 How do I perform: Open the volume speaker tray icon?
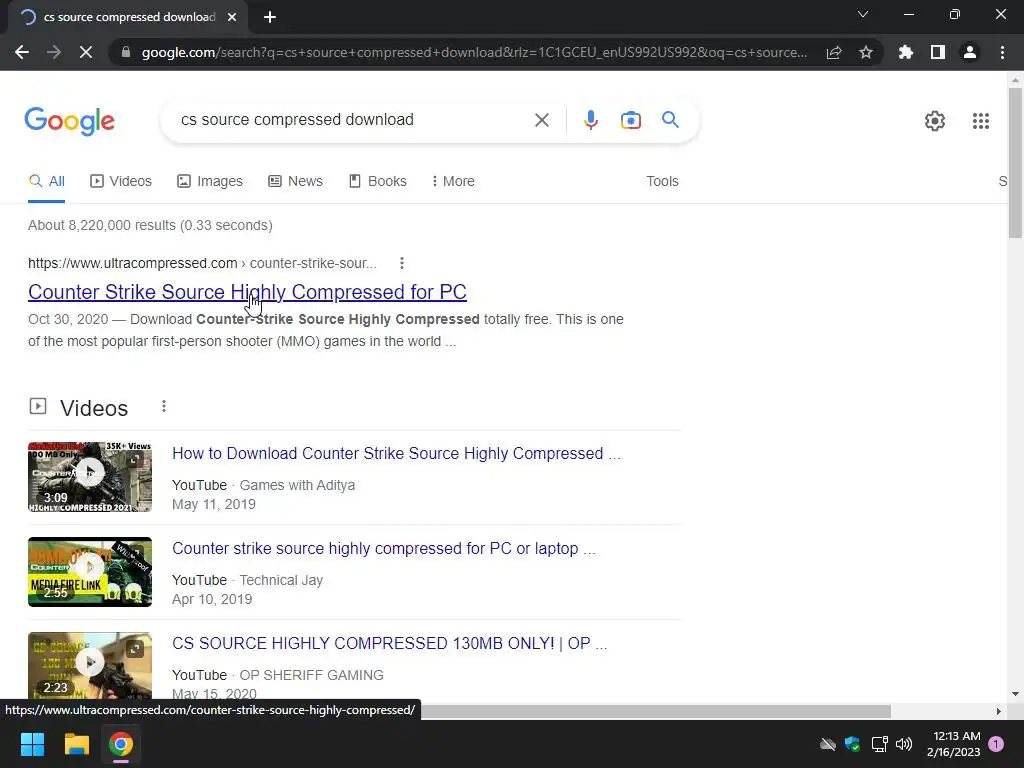click(x=904, y=744)
